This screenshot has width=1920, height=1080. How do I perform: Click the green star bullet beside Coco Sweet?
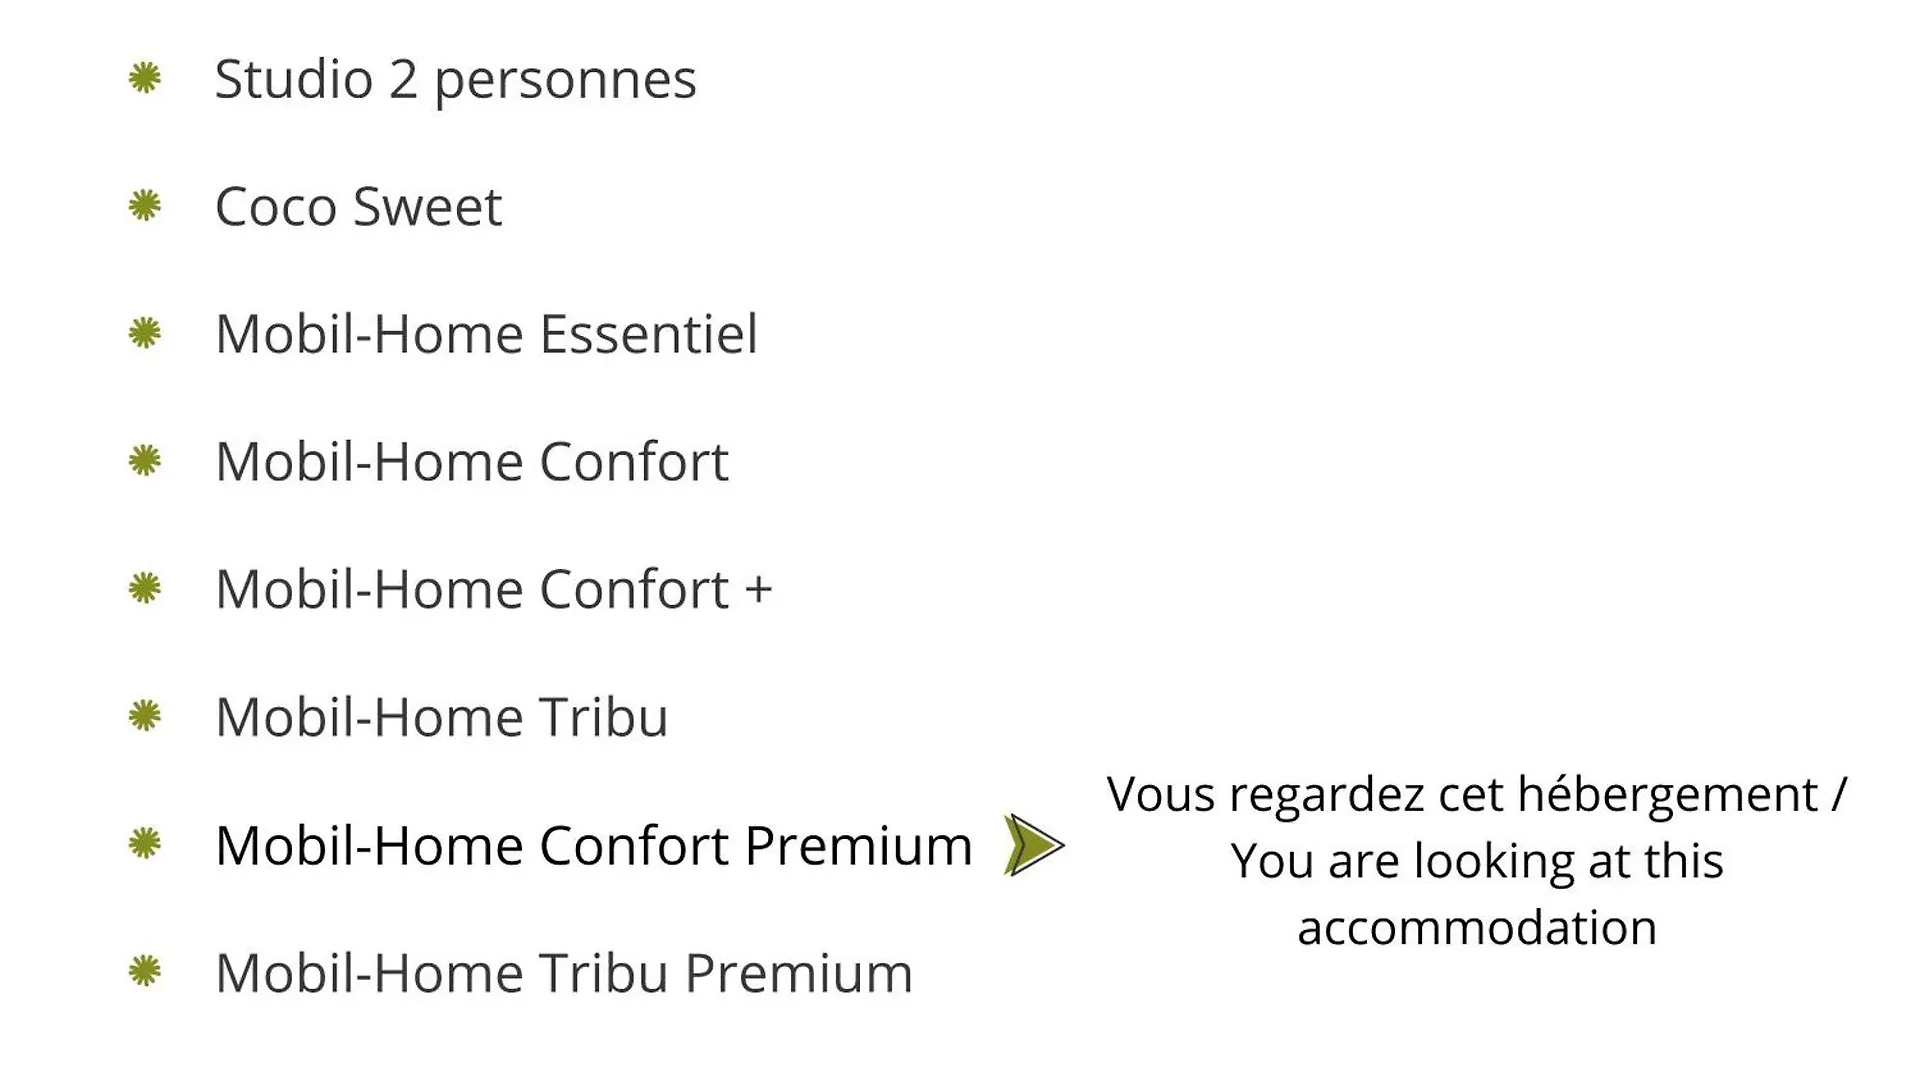tap(145, 206)
